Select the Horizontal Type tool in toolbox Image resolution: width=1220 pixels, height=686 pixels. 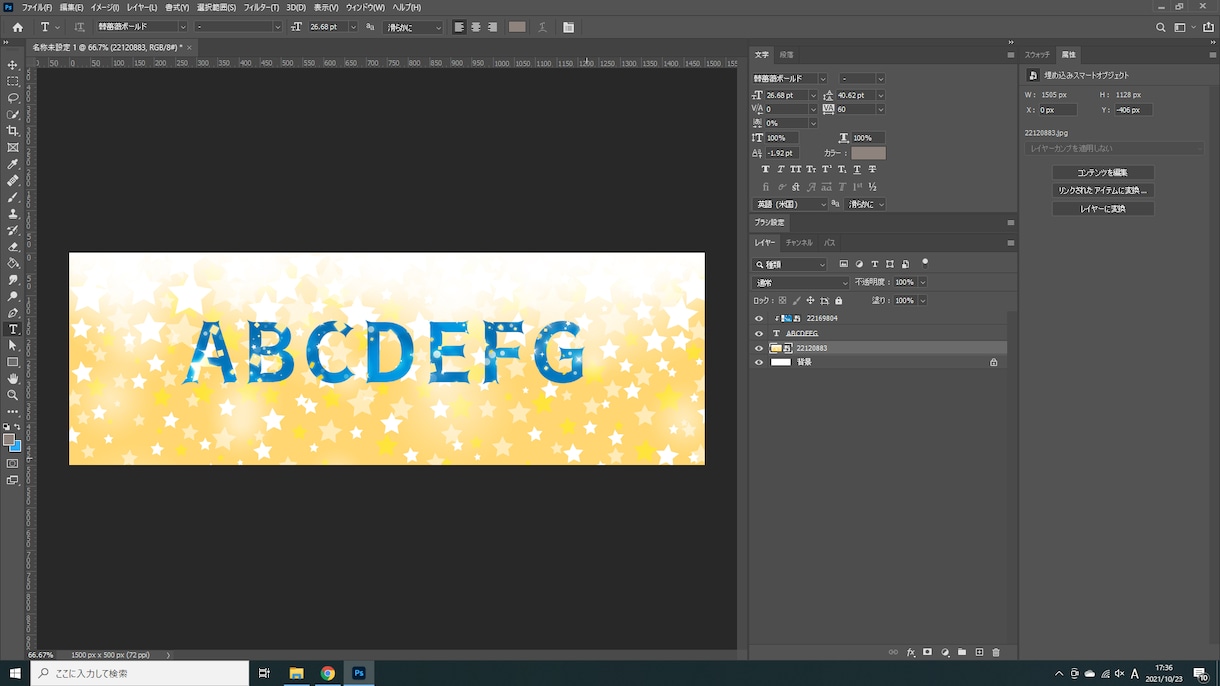pos(13,329)
